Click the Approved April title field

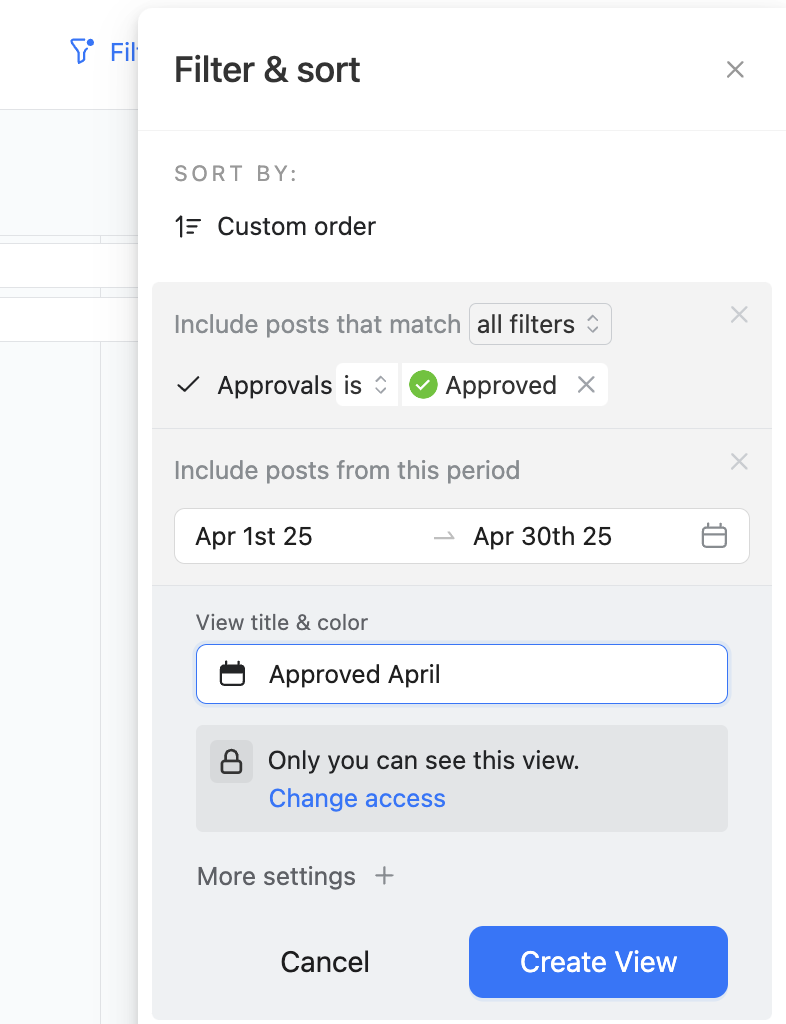coord(490,674)
